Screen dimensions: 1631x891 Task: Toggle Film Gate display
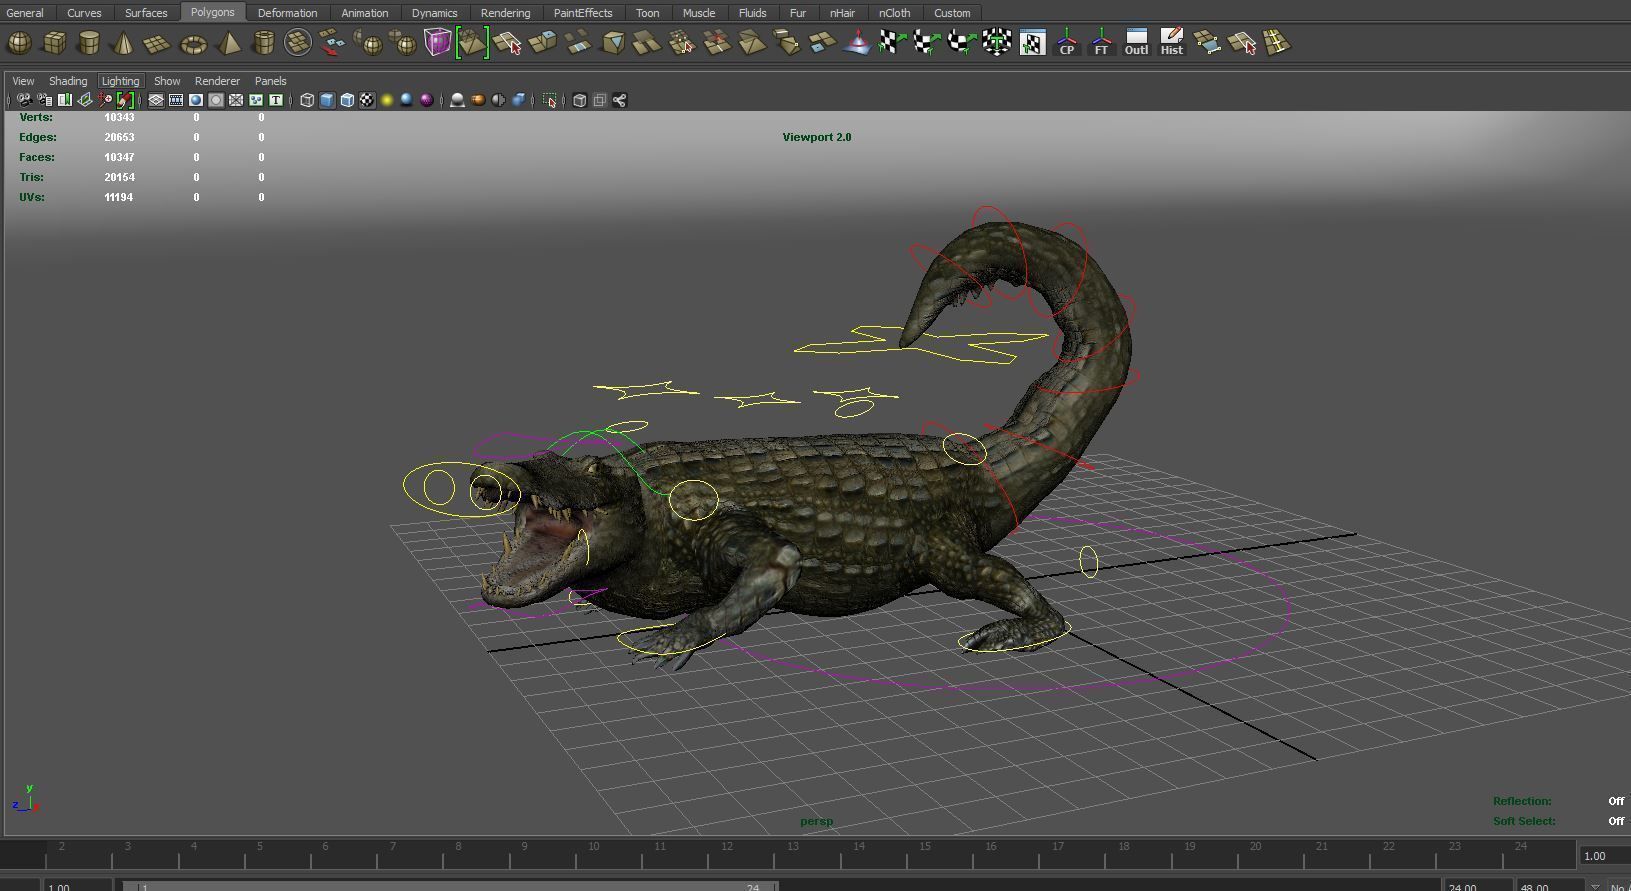[x=176, y=100]
